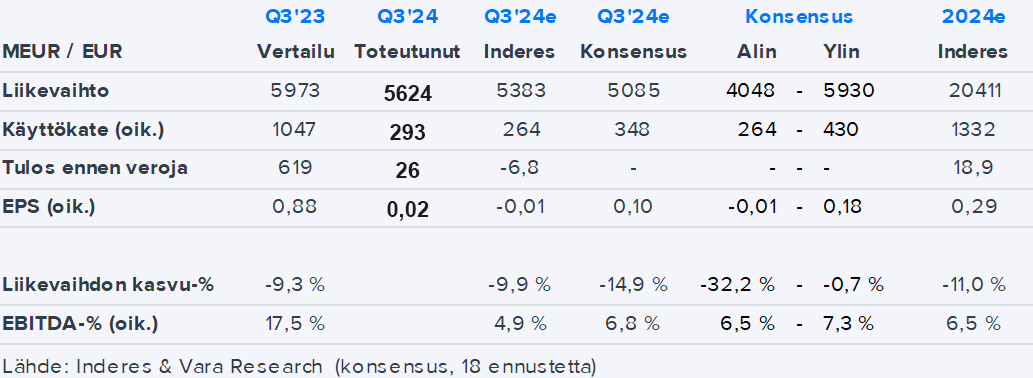Click the Q3'23 column header

click(295, 17)
